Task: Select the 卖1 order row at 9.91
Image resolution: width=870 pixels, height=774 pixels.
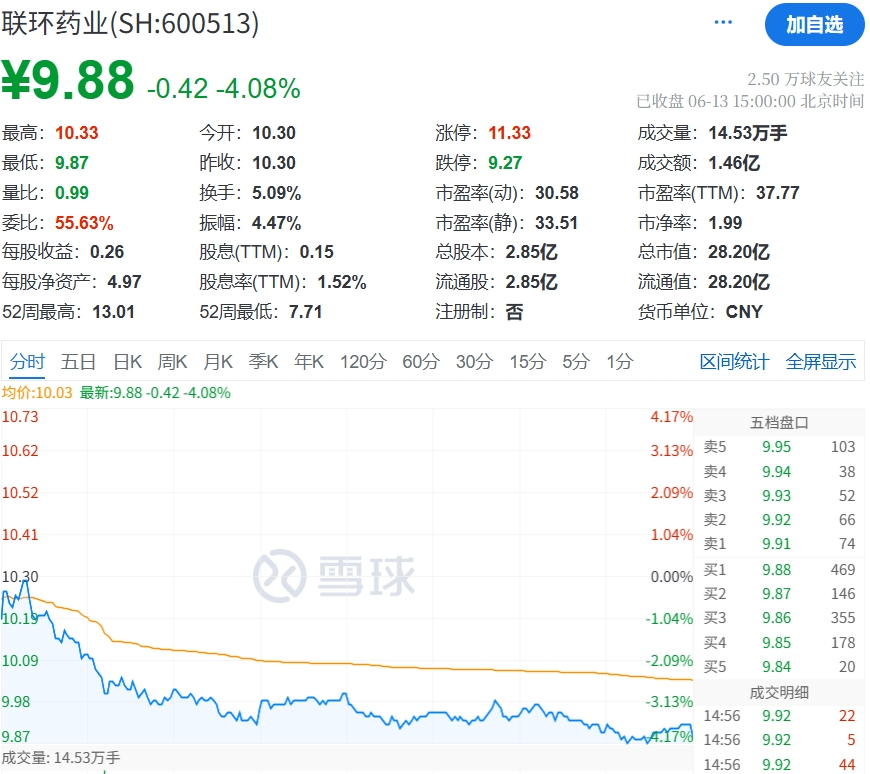Action: pyautogui.click(x=779, y=544)
